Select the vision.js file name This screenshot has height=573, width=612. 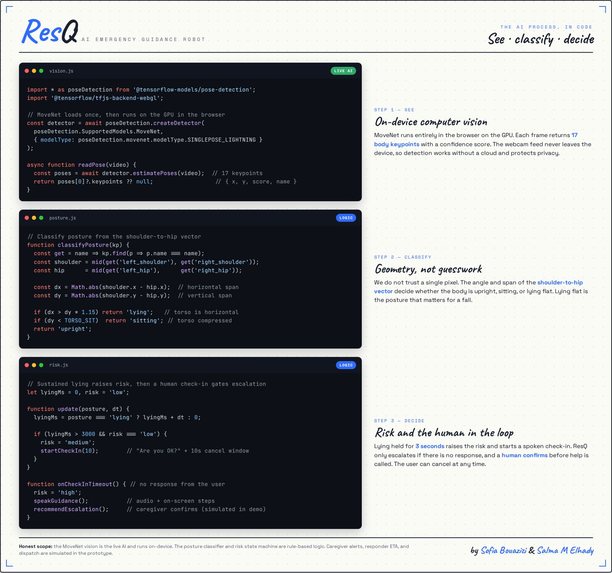point(61,71)
